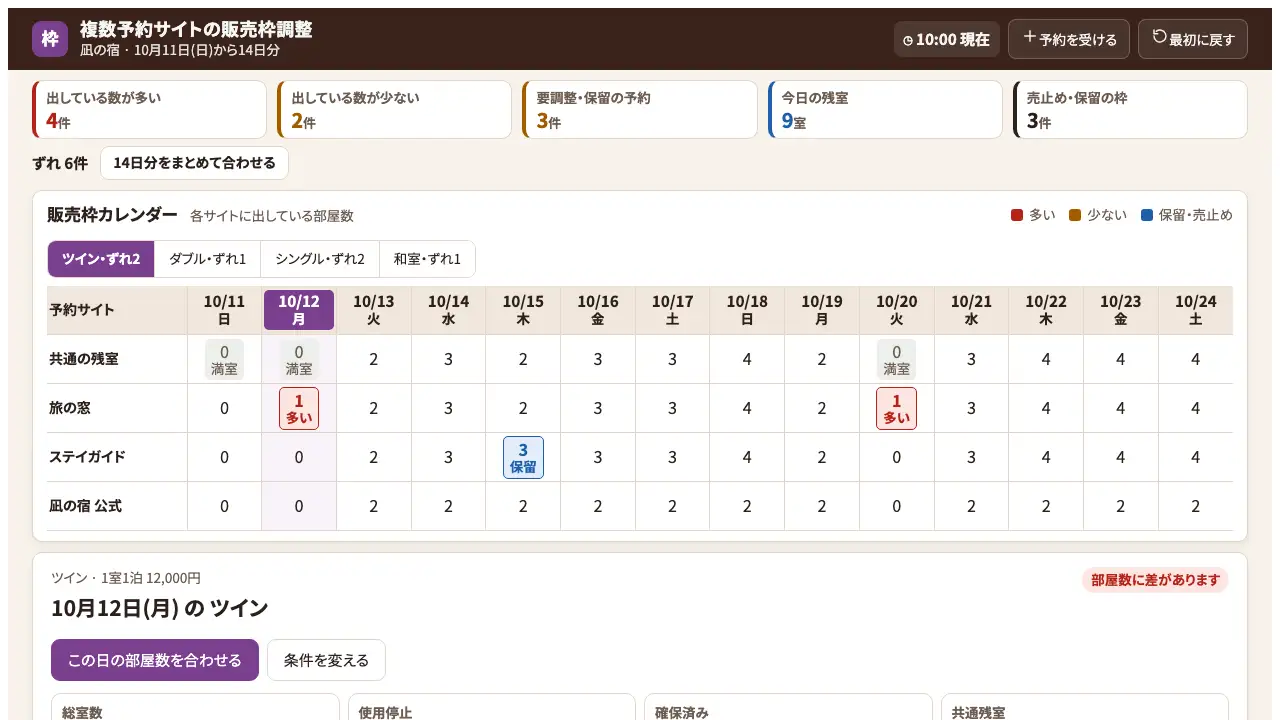The image size is (1280, 720).
Task: Select the ツイン・ずれ2 tab
Action: tap(101, 259)
